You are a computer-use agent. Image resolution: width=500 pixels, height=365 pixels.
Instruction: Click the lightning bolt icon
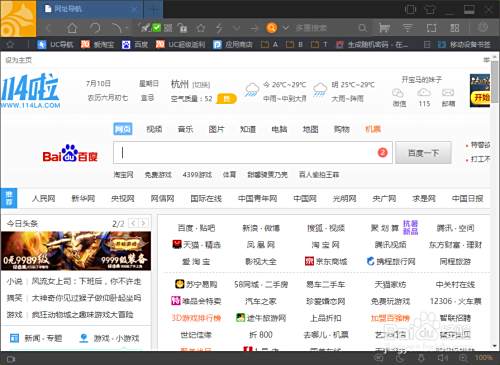219,28
